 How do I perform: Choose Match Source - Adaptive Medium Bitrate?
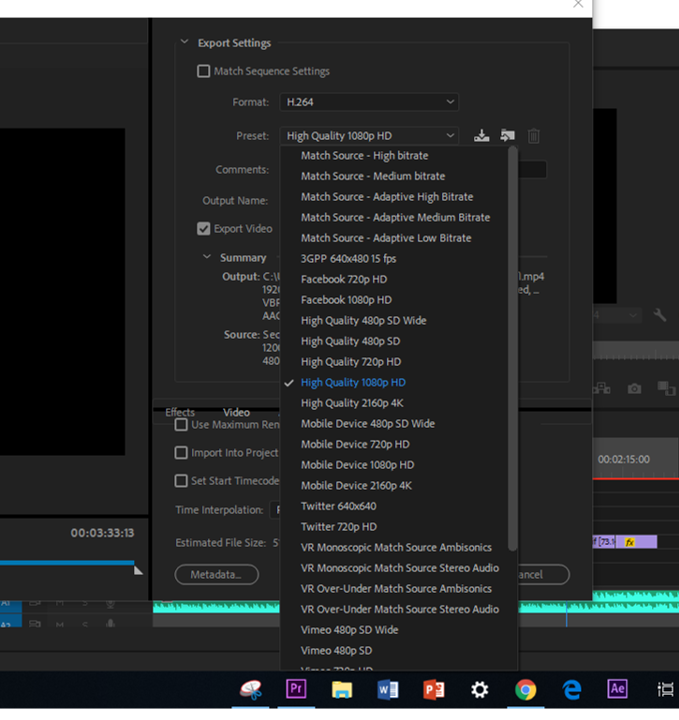coord(395,218)
